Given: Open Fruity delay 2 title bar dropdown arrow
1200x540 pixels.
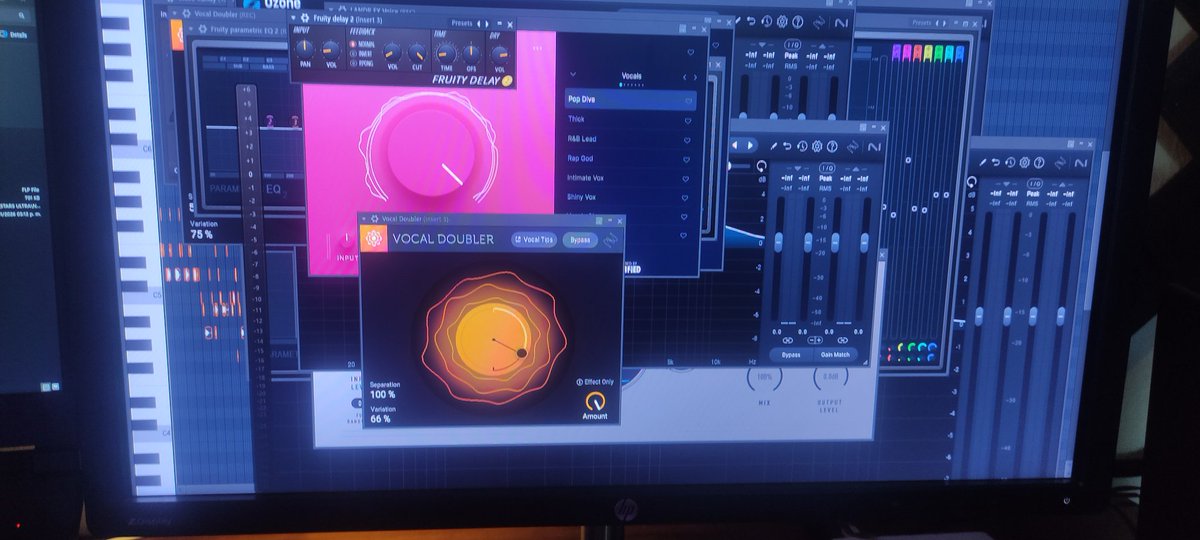Looking at the screenshot, I should click(293, 17).
